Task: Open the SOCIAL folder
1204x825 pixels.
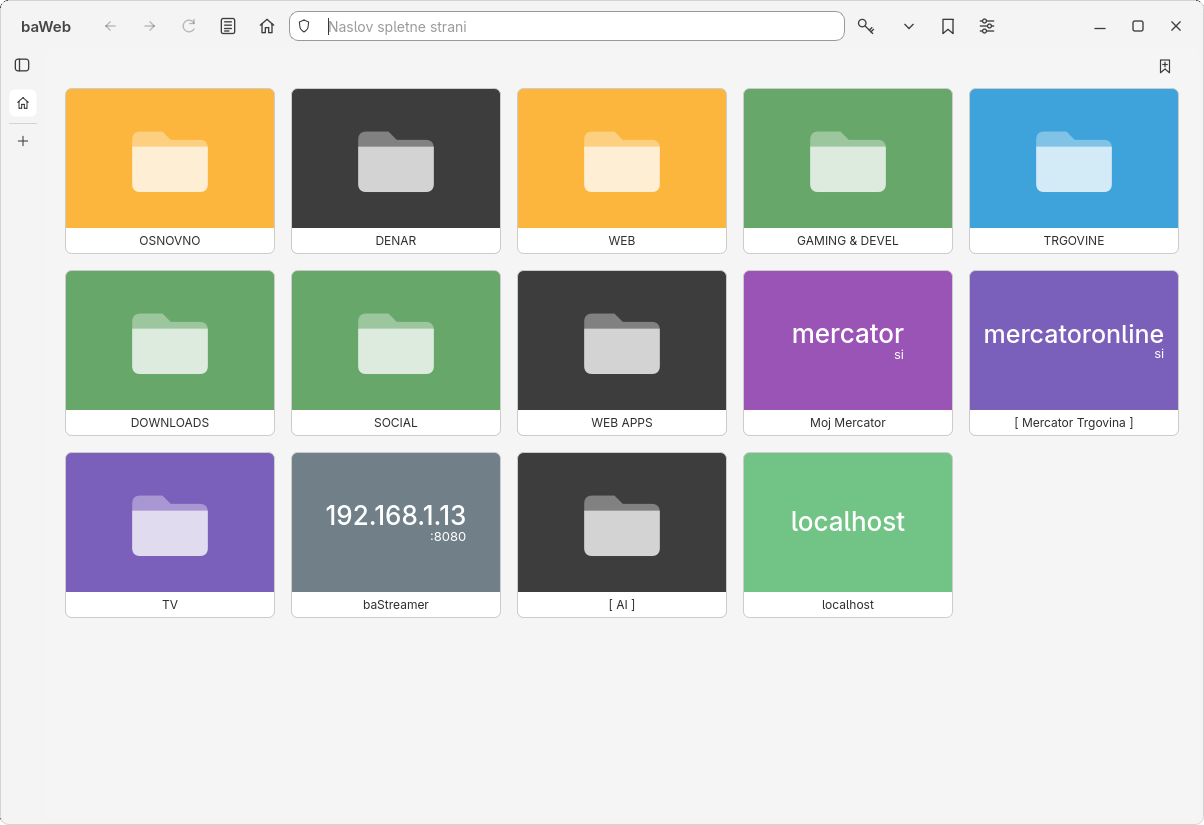Action: [x=396, y=353]
